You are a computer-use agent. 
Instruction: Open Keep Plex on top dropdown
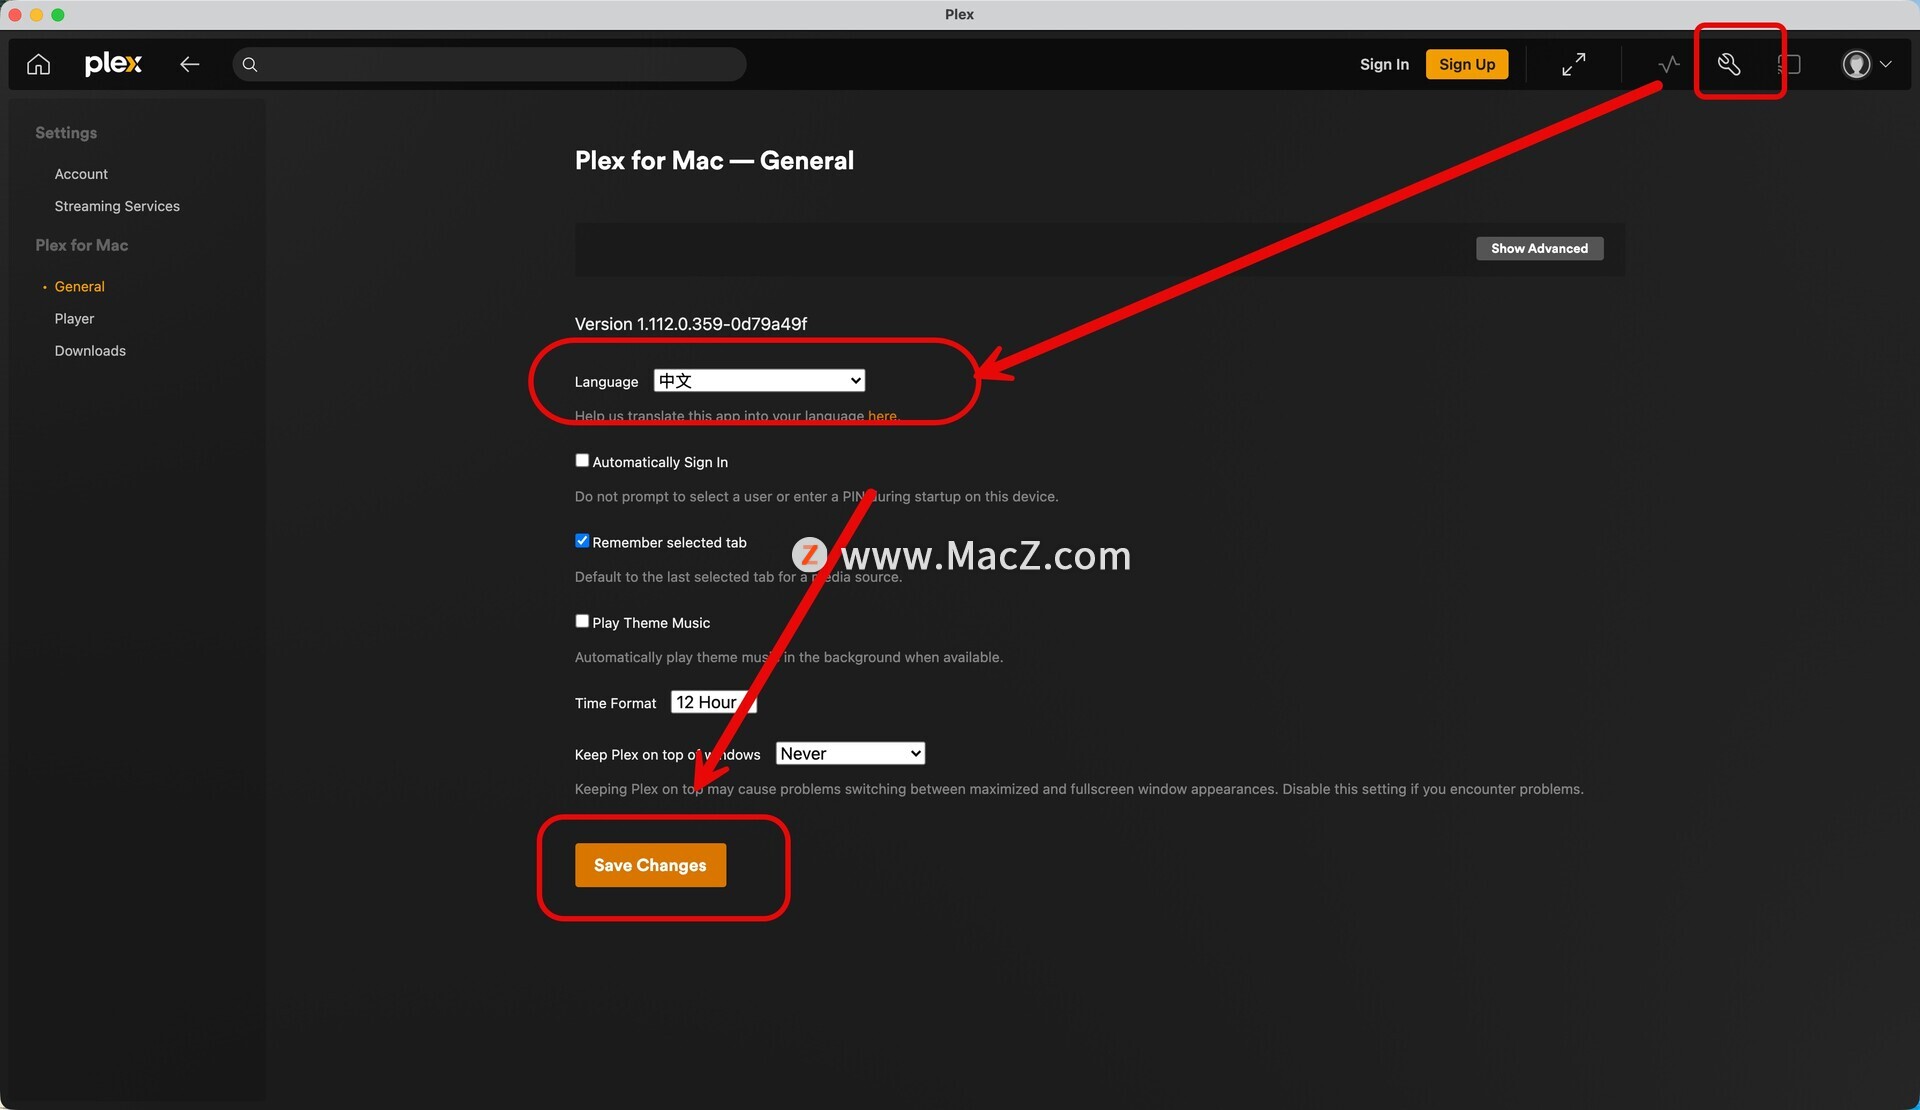coord(850,754)
